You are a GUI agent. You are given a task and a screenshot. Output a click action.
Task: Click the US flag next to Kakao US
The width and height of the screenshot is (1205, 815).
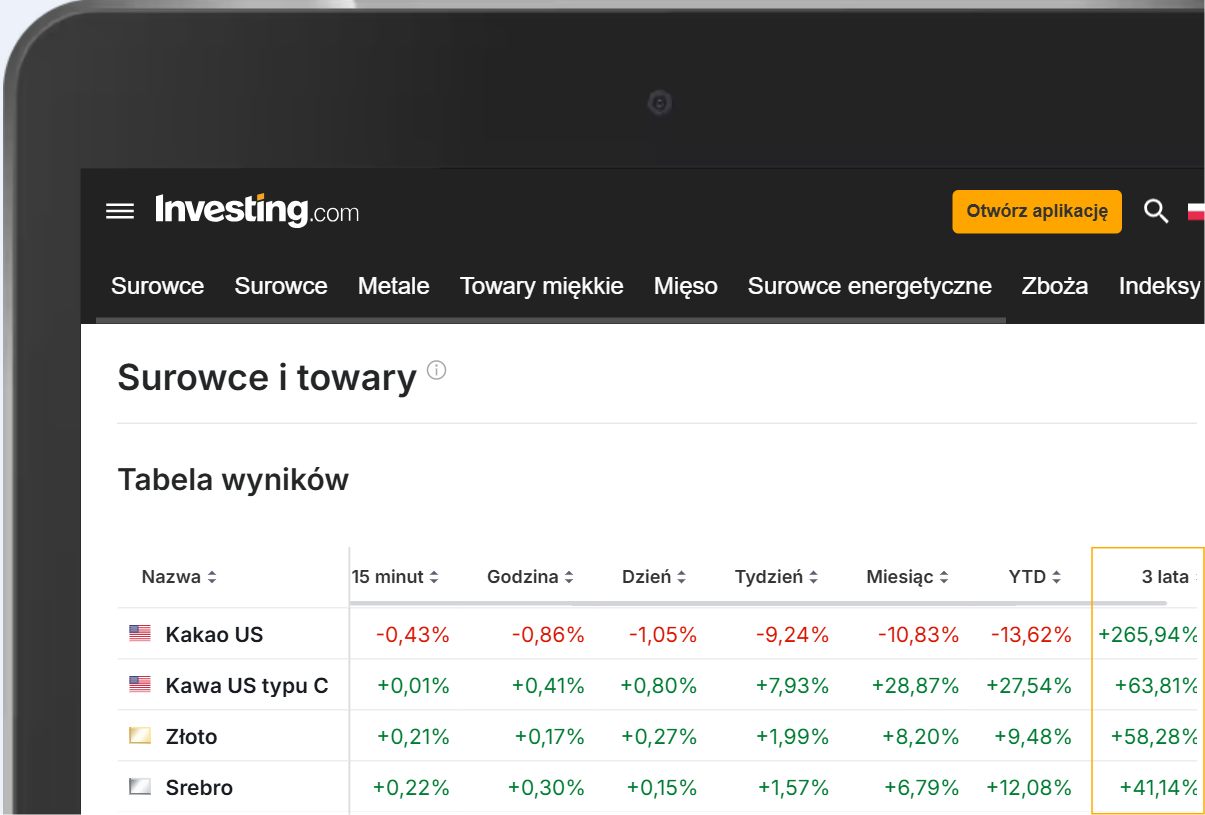[140, 633]
